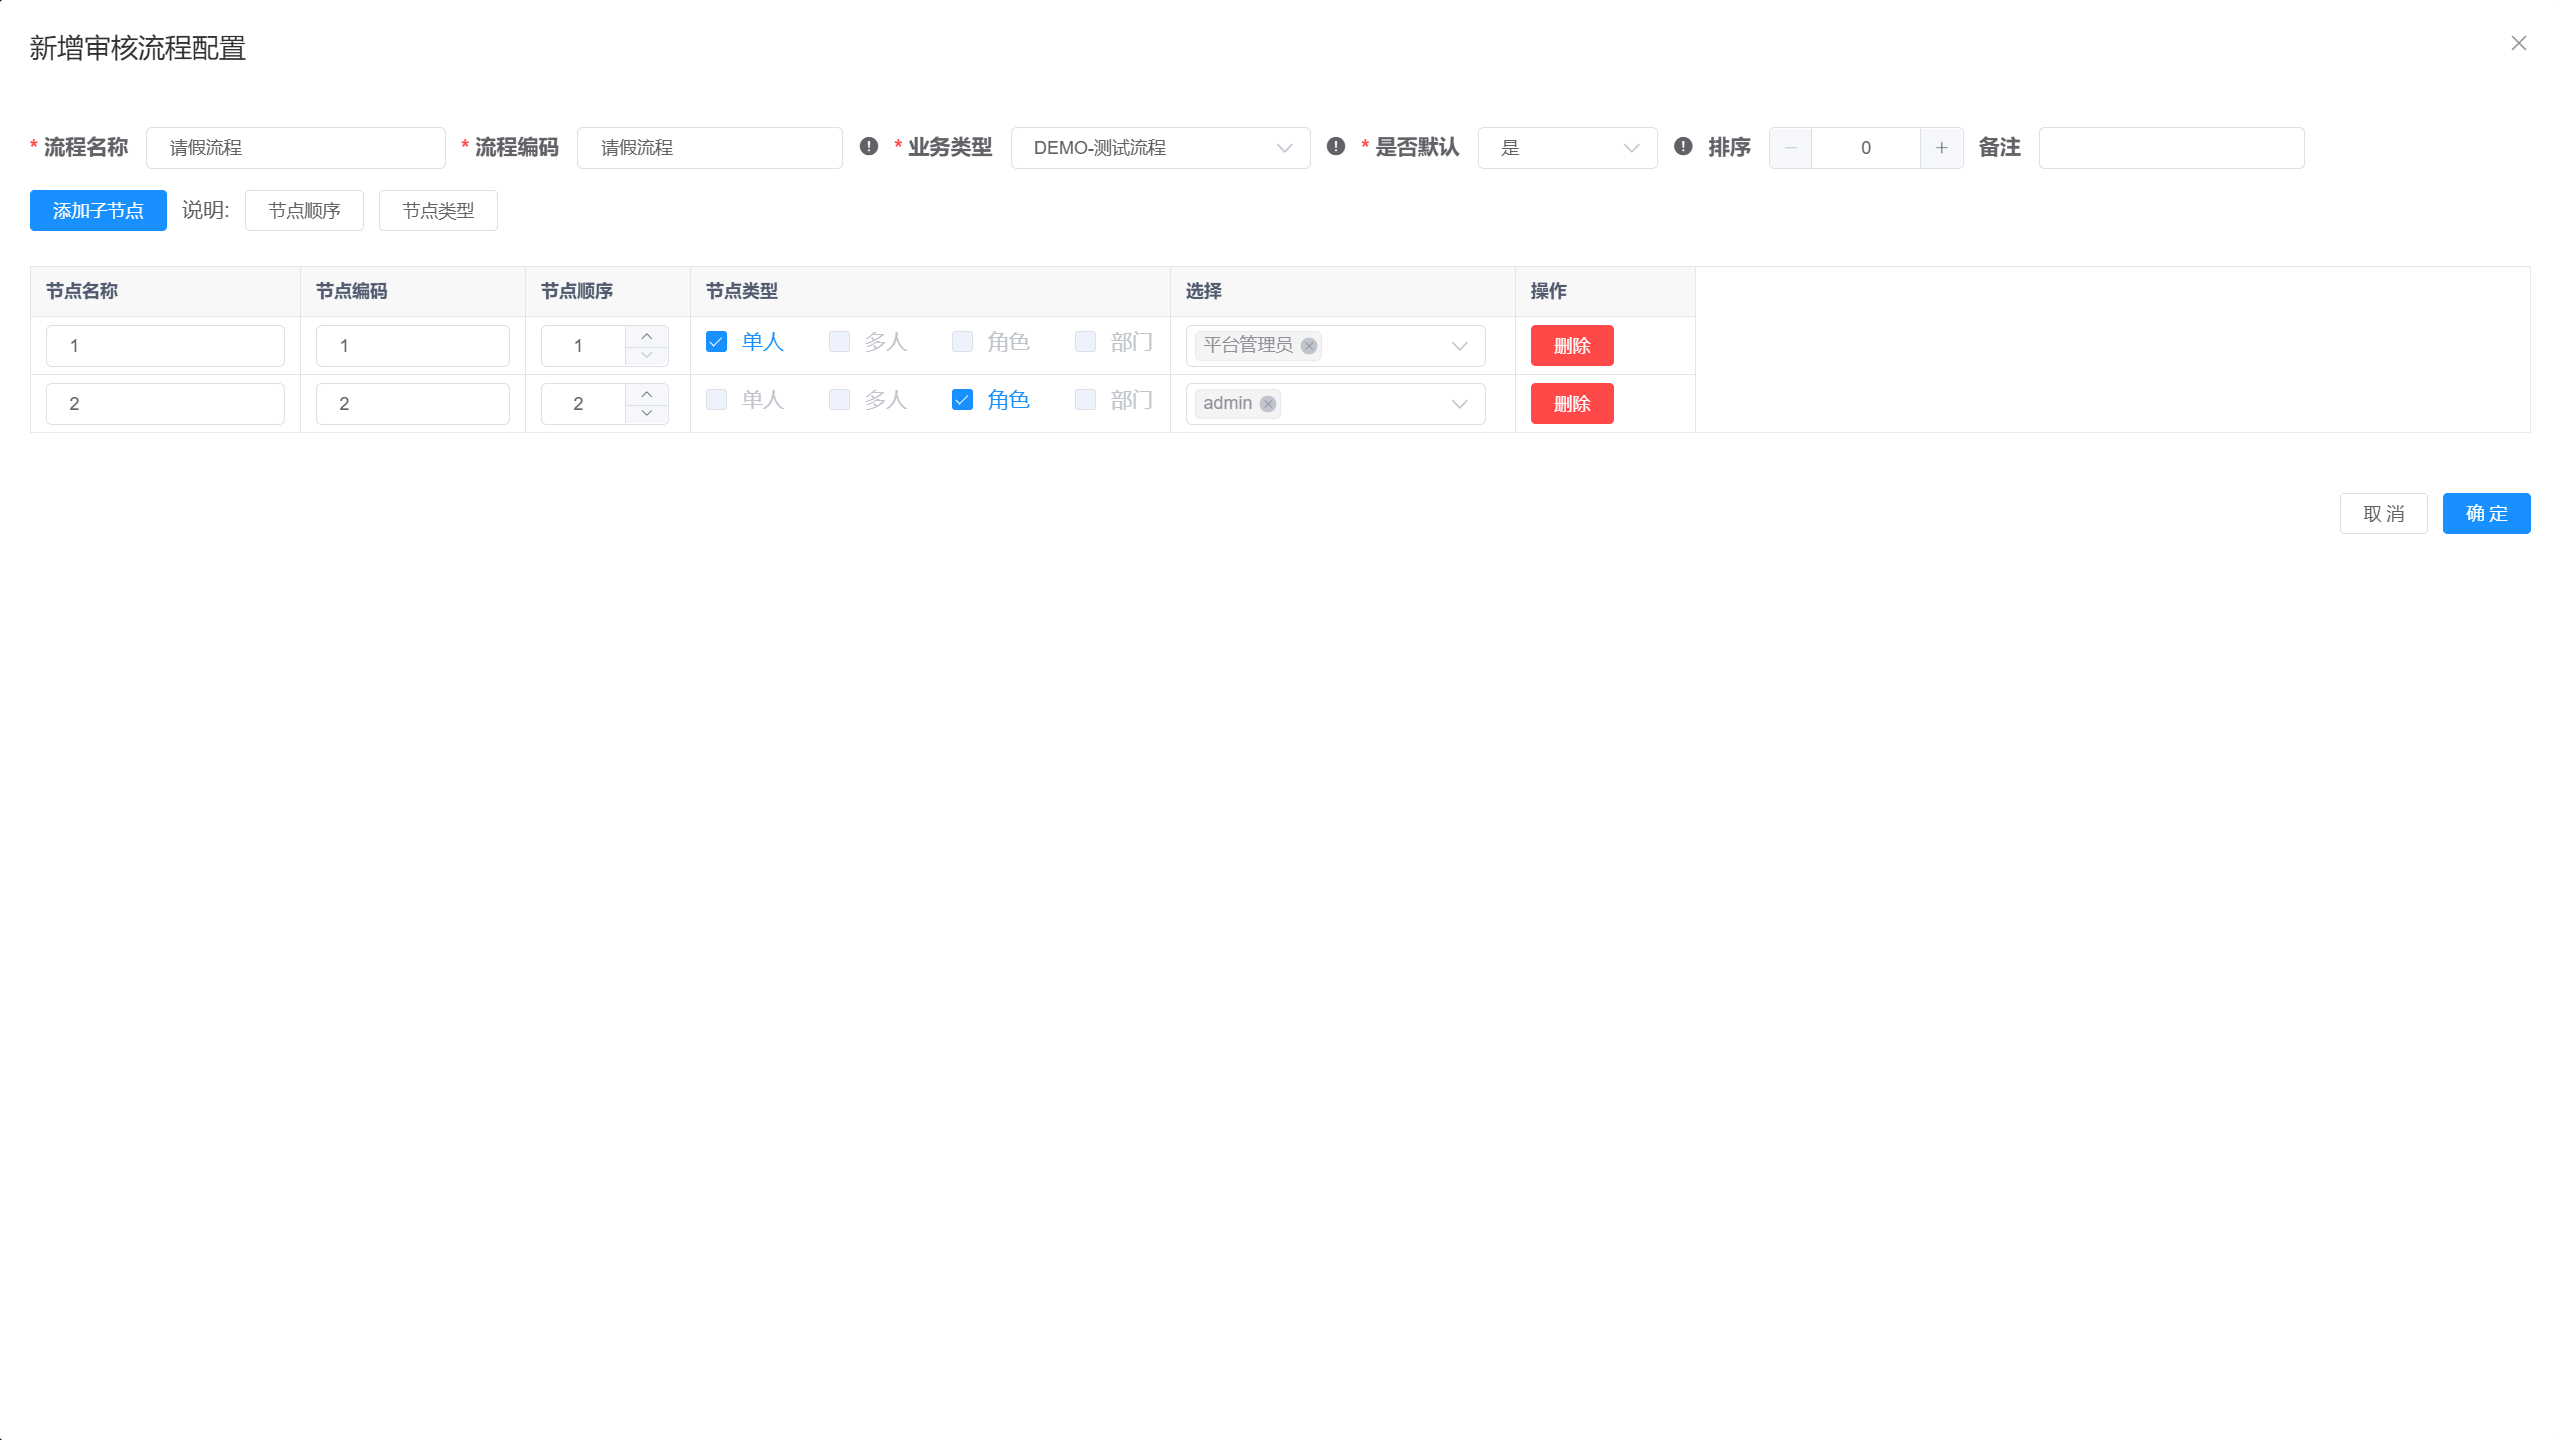The width and height of the screenshot is (2559, 1440).
Task: Confirm the form with the 确定 button
Action: tap(2486, 513)
